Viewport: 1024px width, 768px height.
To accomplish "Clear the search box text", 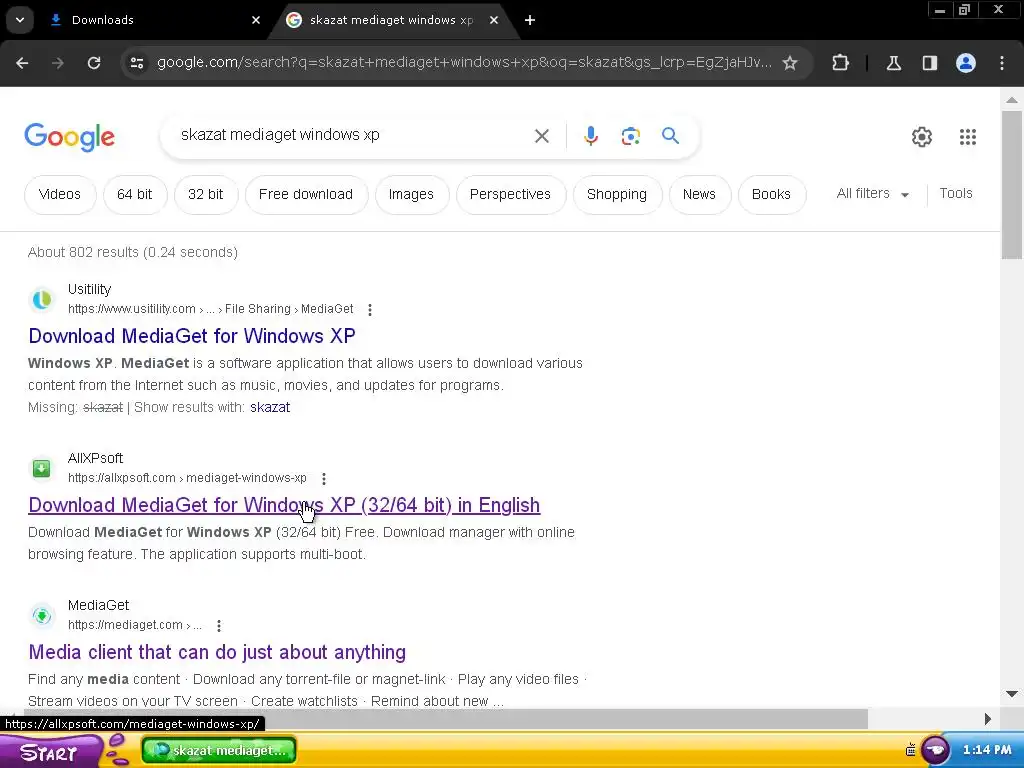I will click(542, 136).
